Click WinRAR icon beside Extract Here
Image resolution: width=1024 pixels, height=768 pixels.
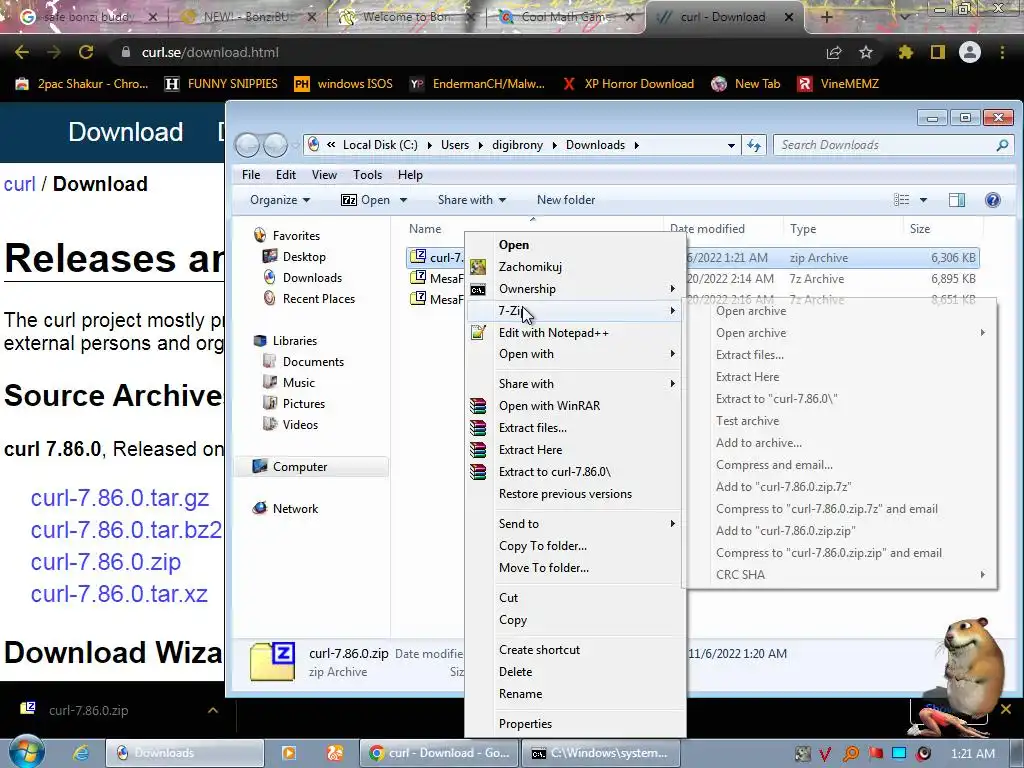(478, 450)
